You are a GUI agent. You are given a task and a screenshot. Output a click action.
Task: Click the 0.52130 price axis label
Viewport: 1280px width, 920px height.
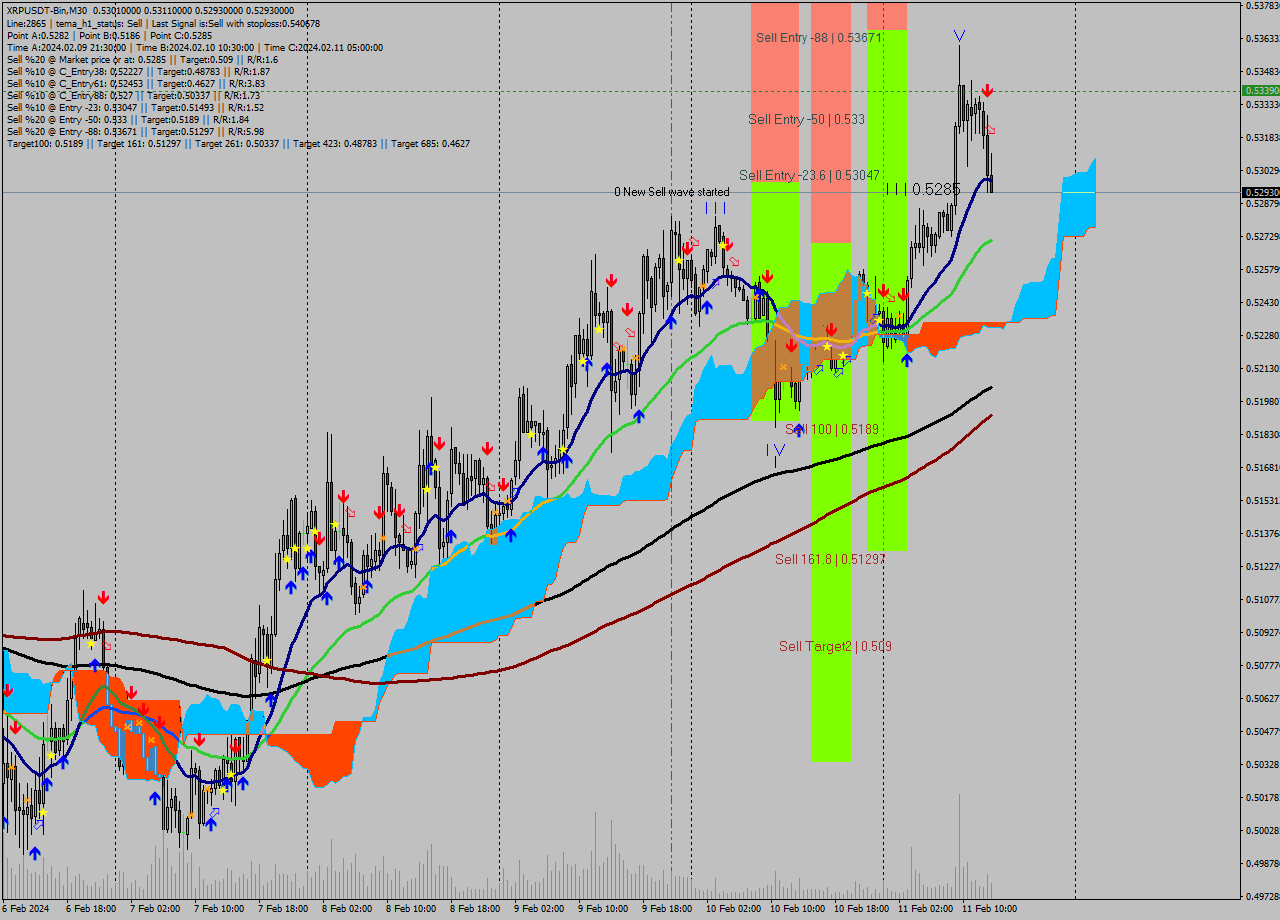point(1262,369)
